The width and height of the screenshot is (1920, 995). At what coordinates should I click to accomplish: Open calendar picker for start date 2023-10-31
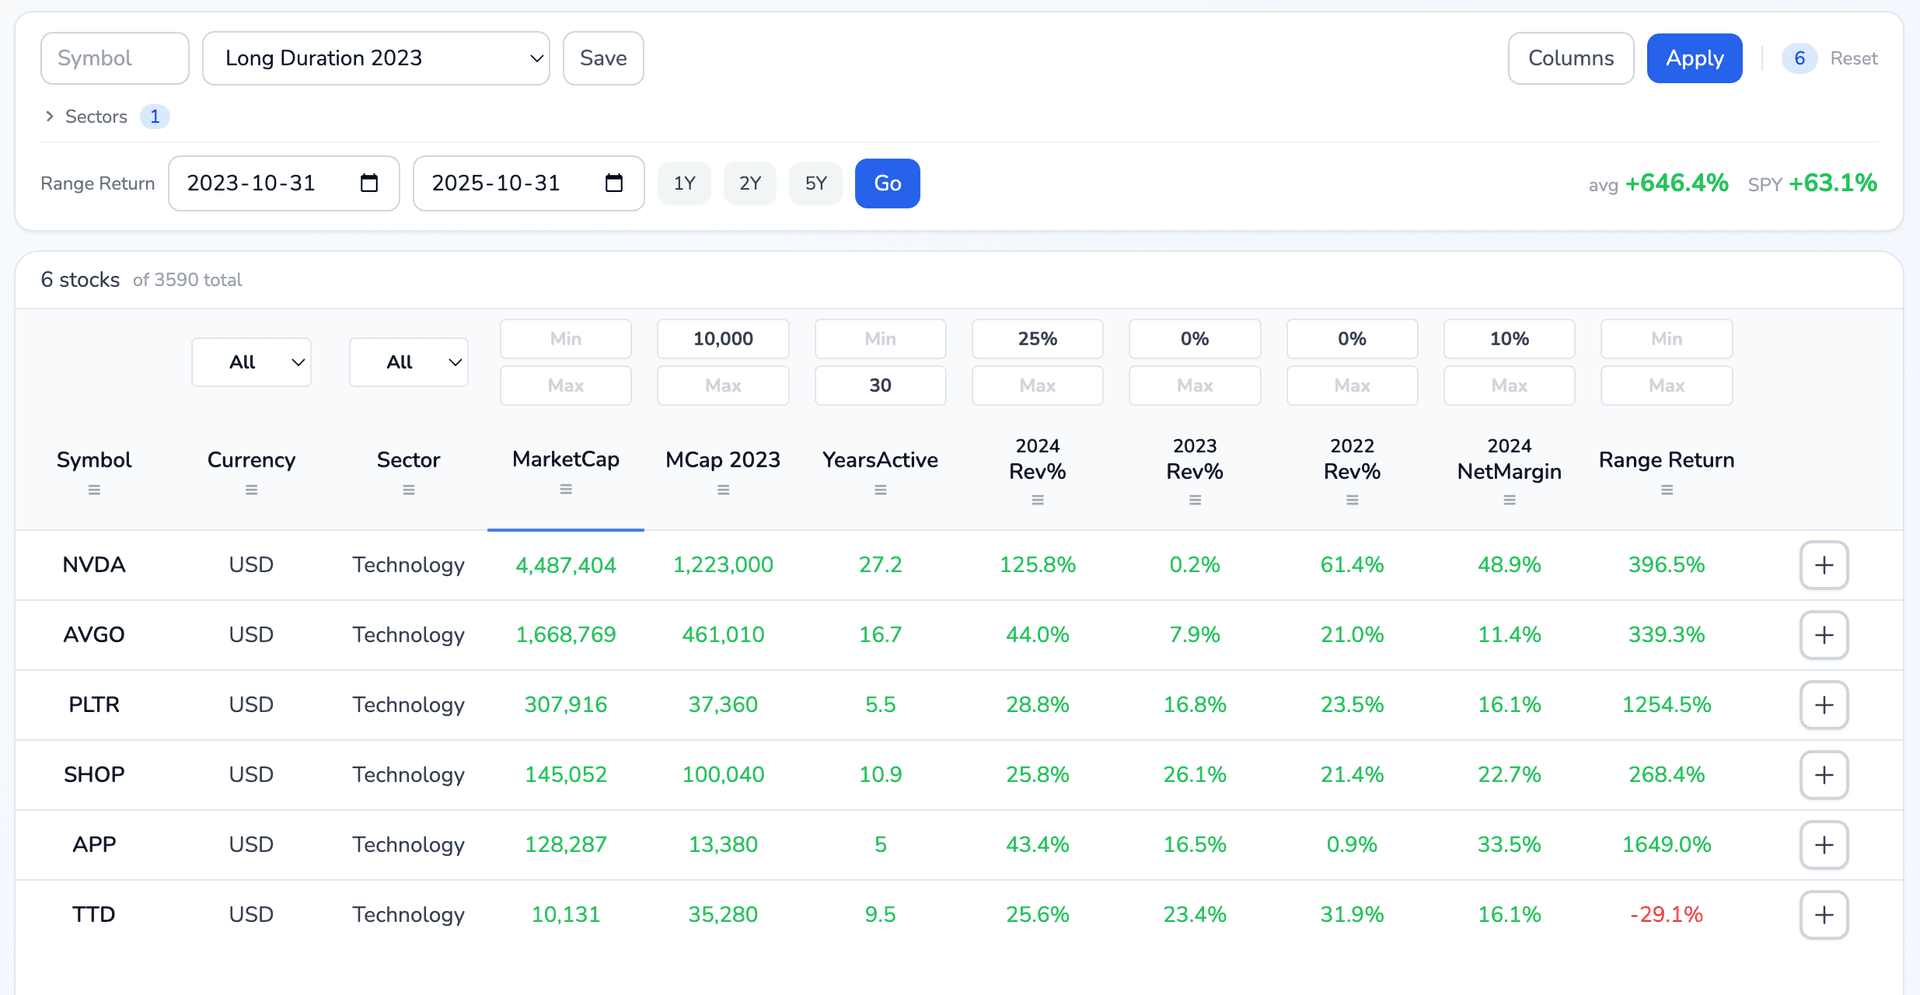coord(369,183)
